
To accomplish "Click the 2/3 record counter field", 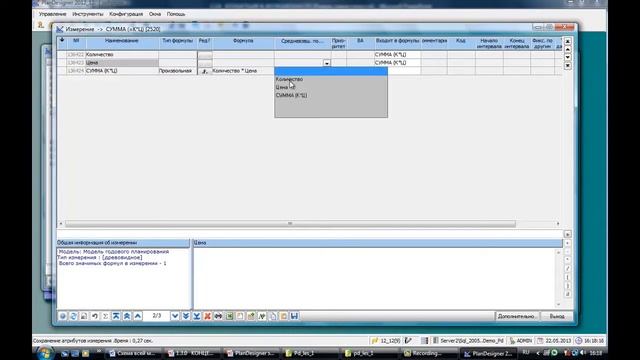I will [x=156, y=316].
